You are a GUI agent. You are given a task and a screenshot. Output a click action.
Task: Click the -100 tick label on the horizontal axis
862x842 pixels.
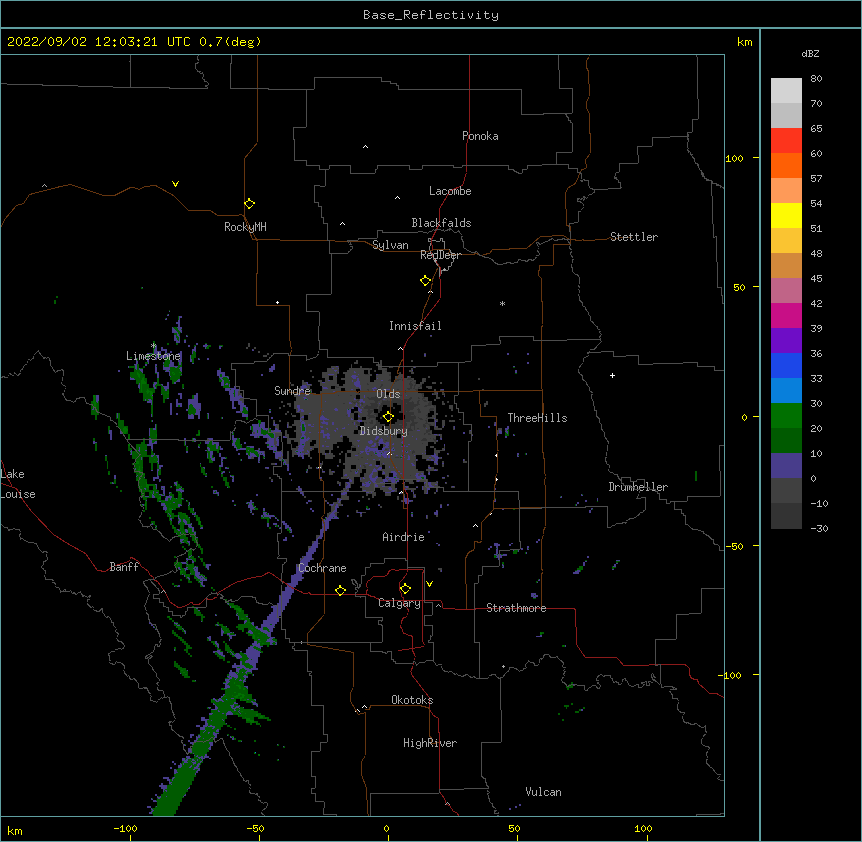point(125,828)
